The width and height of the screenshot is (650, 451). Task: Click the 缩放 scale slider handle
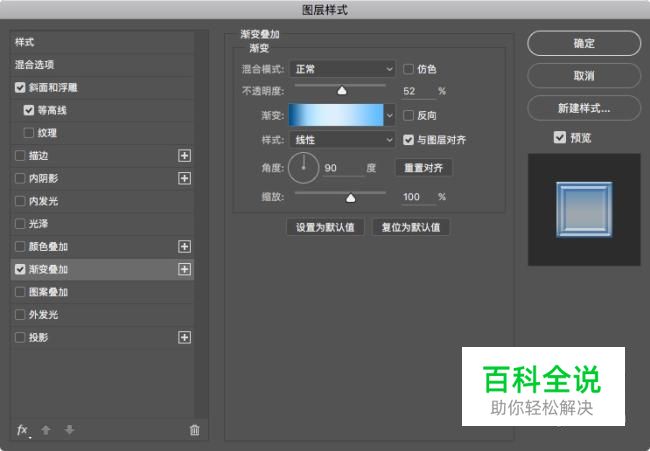point(351,198)
